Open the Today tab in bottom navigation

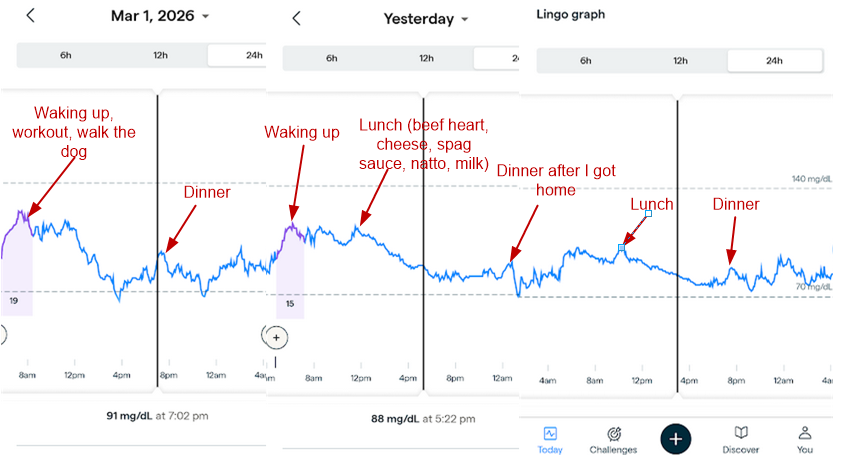pos(550,439)
